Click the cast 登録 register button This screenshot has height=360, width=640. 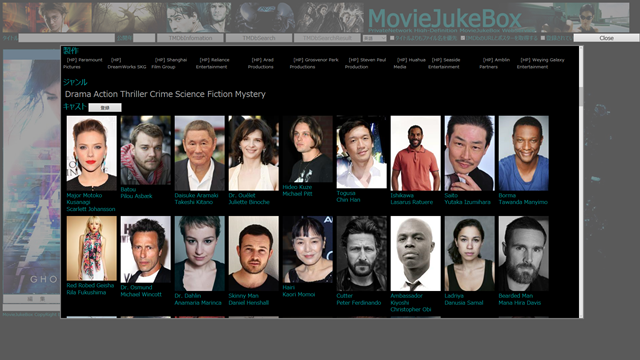point(105,108)
